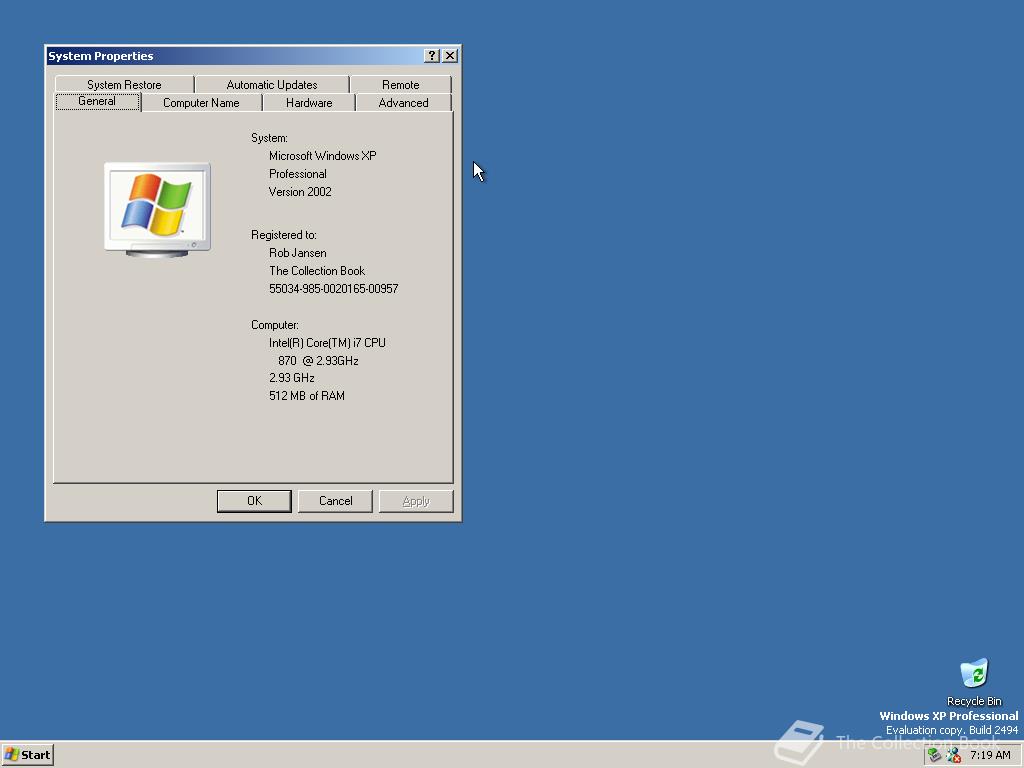Viewport: 1024px width, 768px height.
Task: Select the General tab
Action: point(97,101)
